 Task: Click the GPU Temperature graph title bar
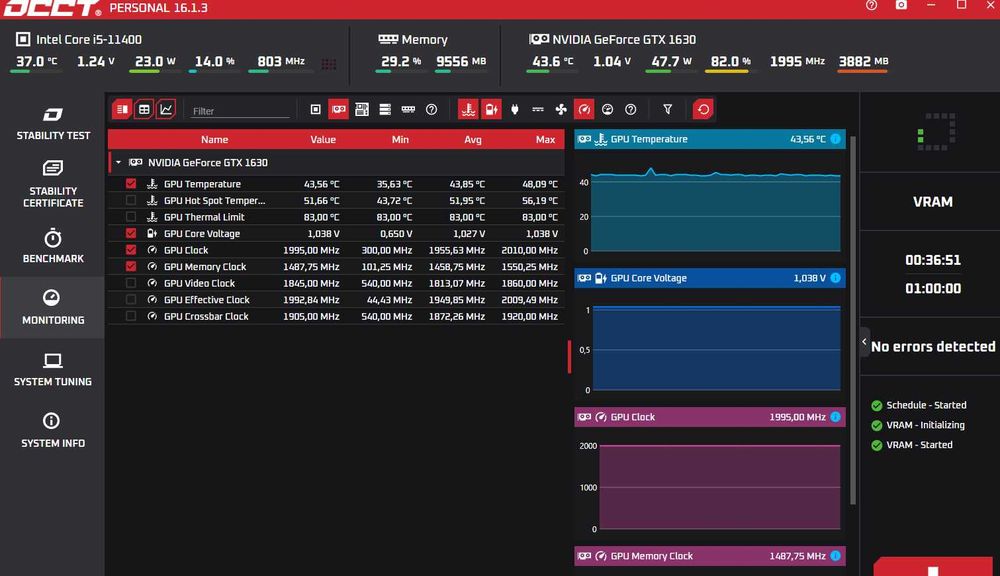click(710, 139)
